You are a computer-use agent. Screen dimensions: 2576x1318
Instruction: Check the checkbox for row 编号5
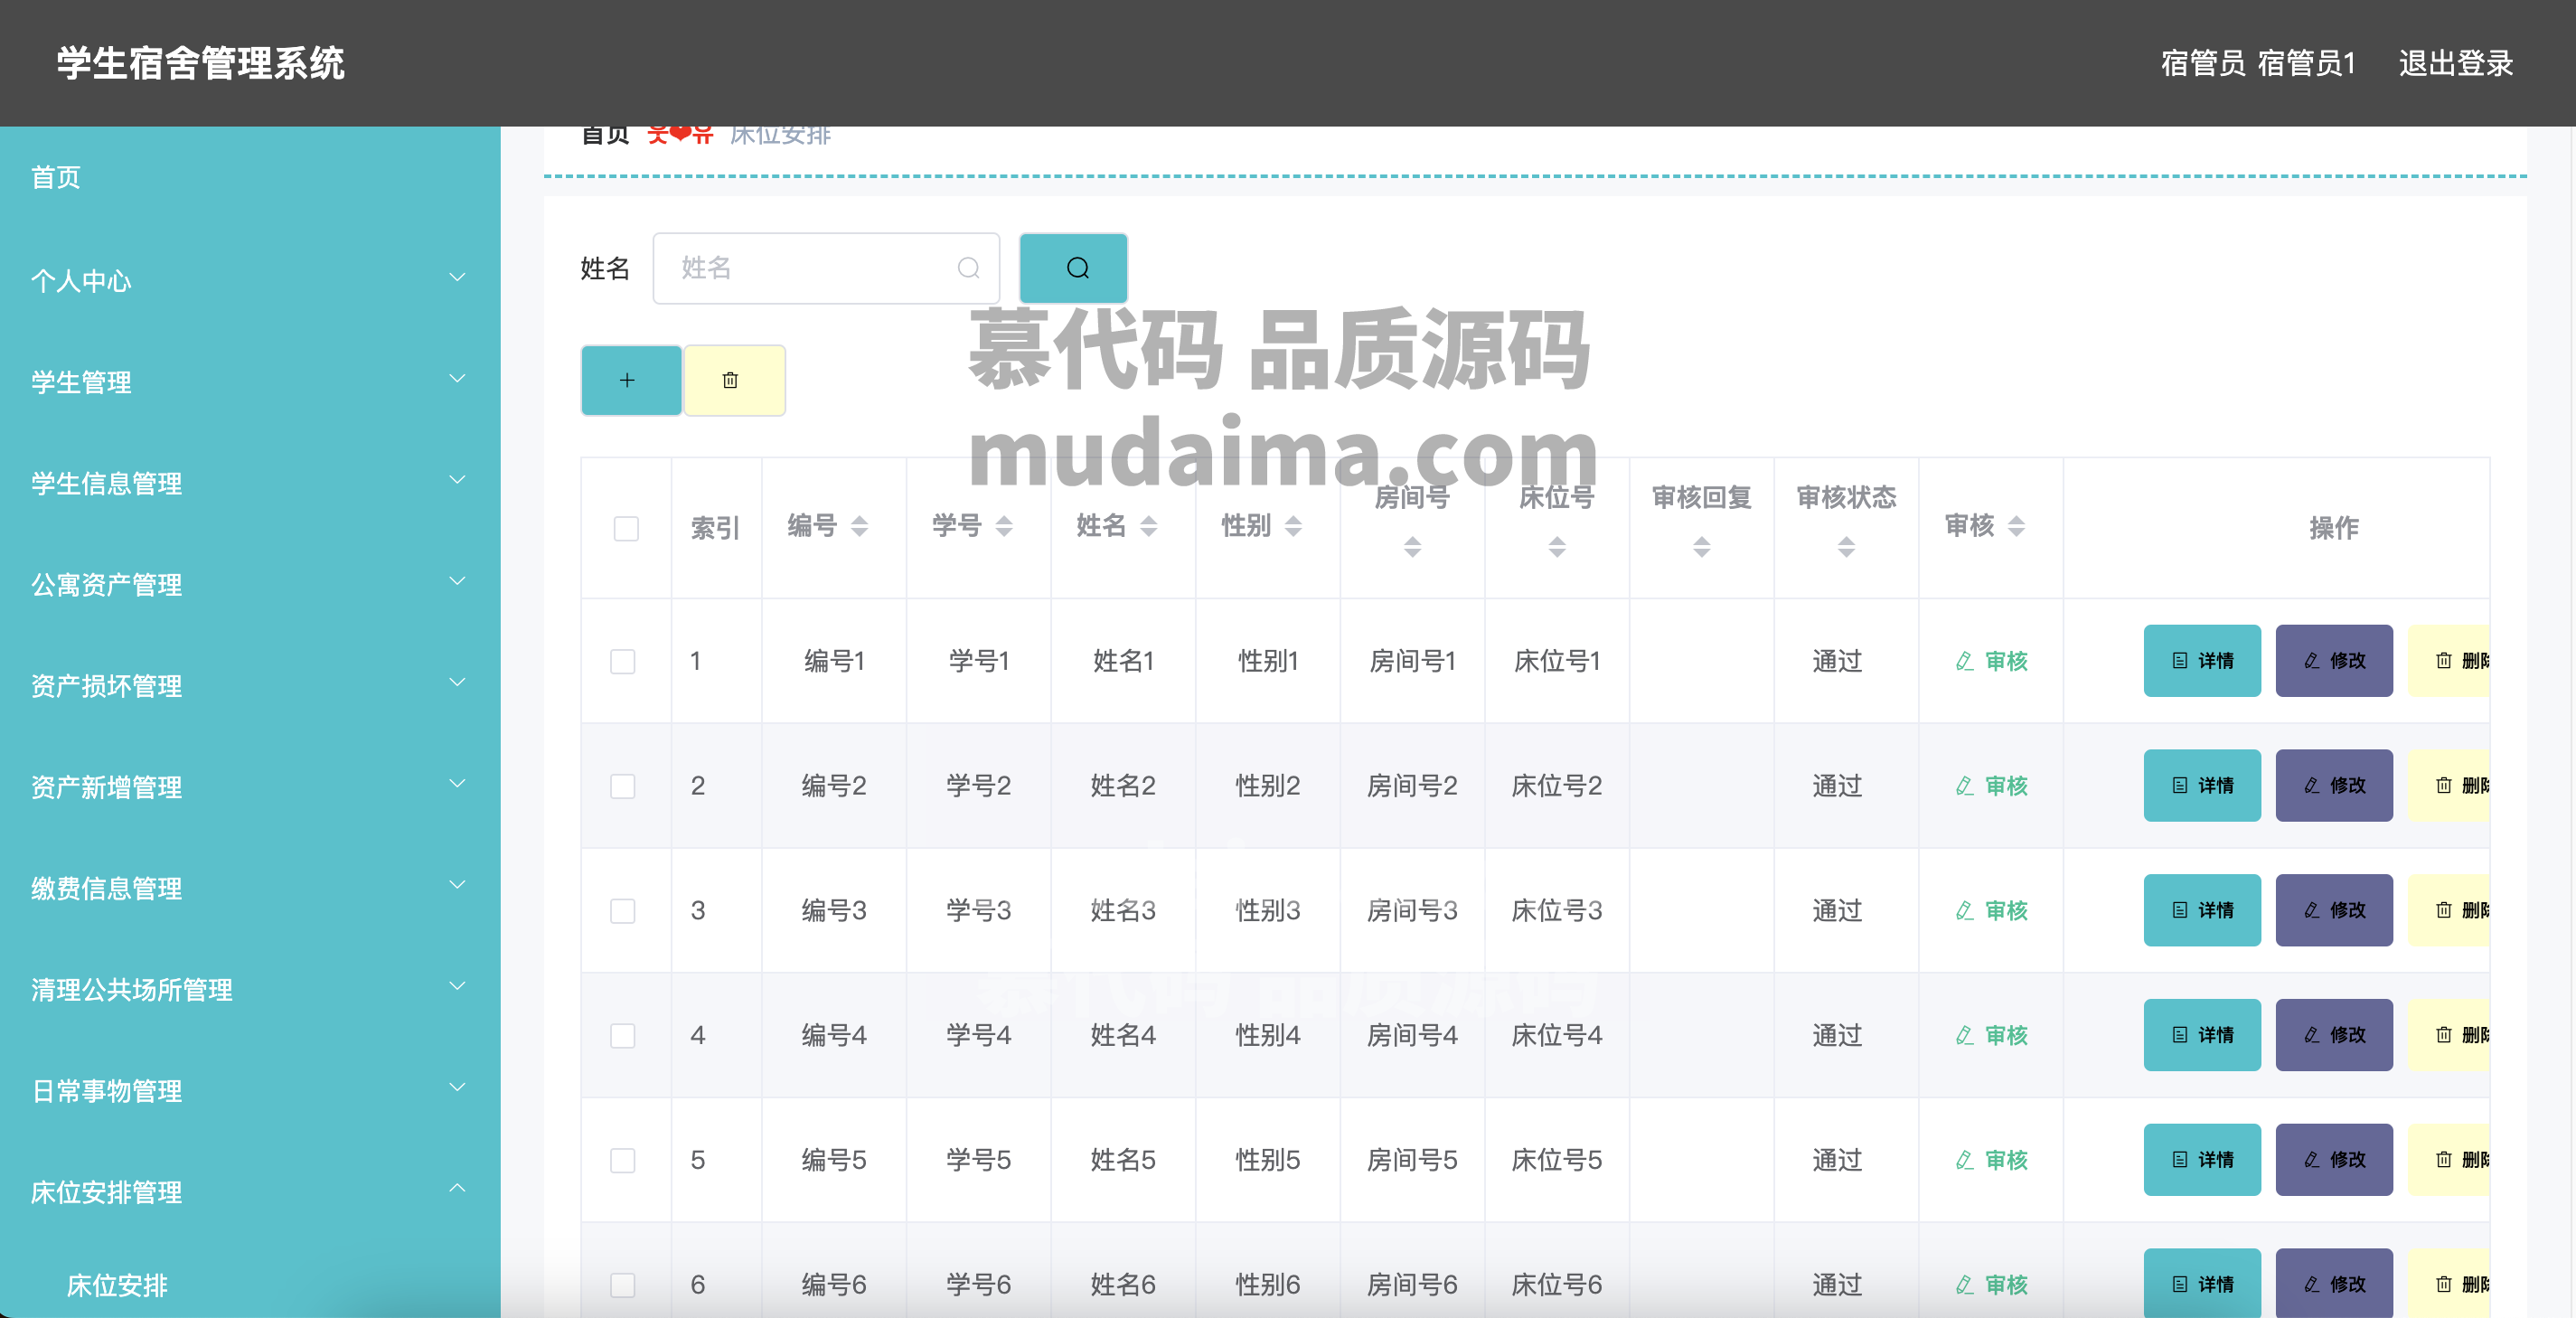pos(623,1160)
